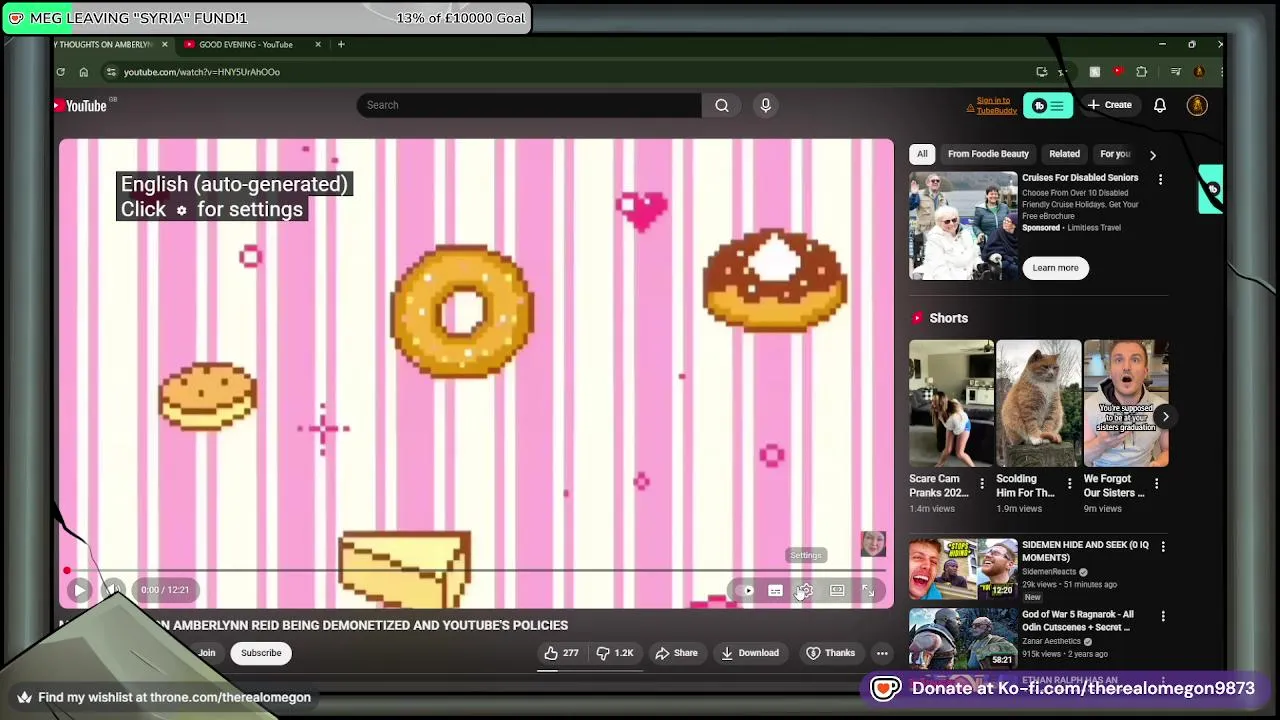Click the SidemenReacts channel name

point(1049,572)
